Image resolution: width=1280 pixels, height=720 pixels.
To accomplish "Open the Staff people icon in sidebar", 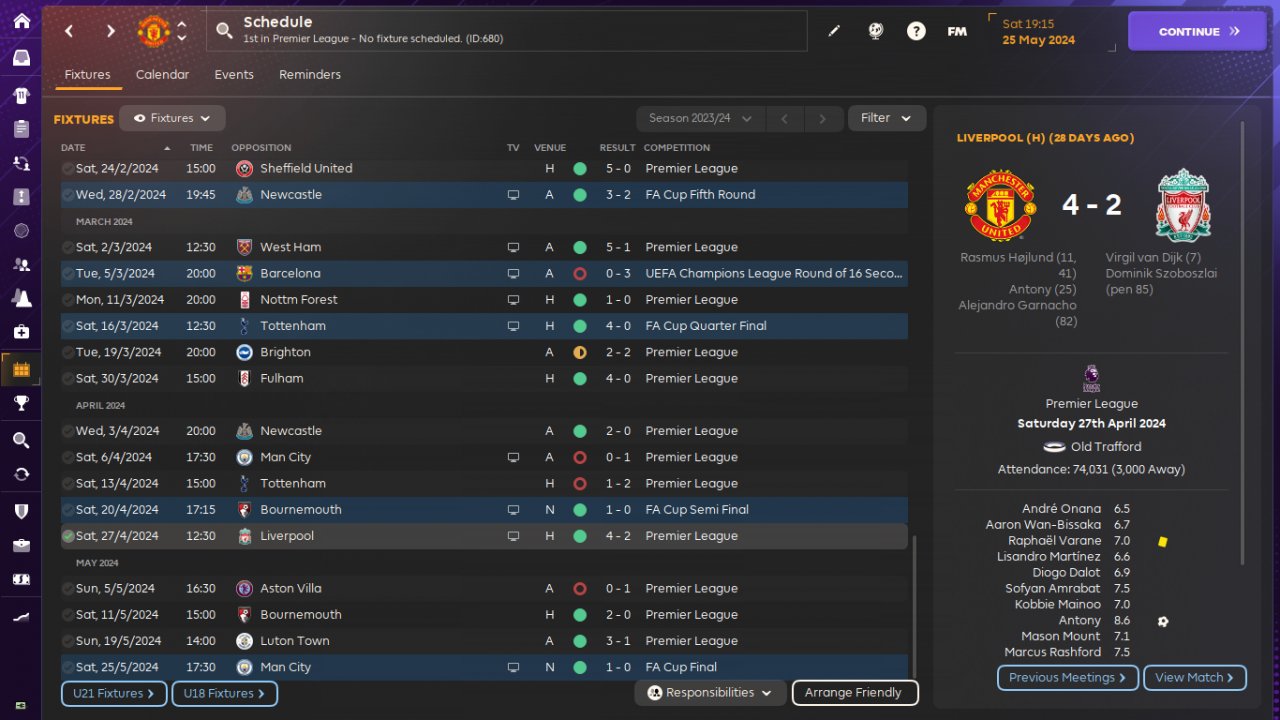I will click(21, 264).
